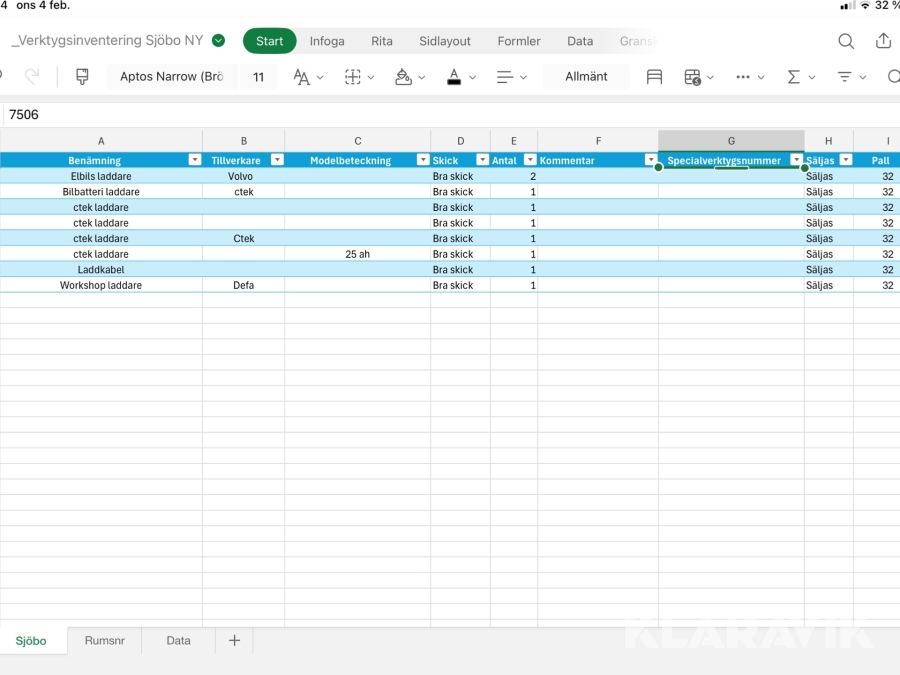This screenshot has height=675, width=900.
Task: Click the AutoSum sigma icon
Action: pos(800,77)
